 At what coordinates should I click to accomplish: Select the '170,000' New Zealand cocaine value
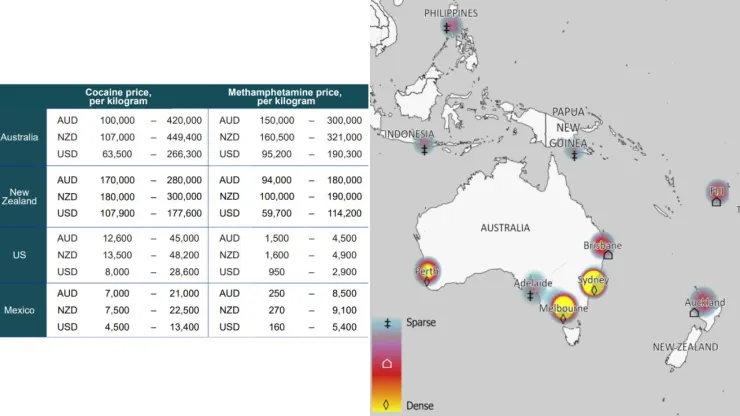coord(117,180)
